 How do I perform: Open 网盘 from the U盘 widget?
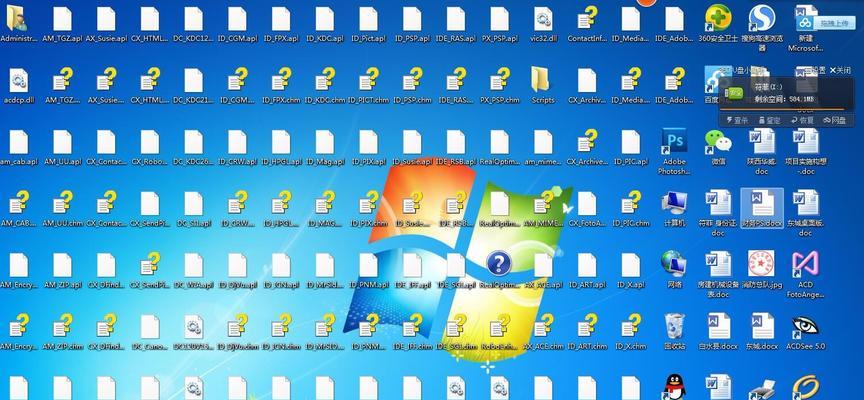[x=834, y=120]
